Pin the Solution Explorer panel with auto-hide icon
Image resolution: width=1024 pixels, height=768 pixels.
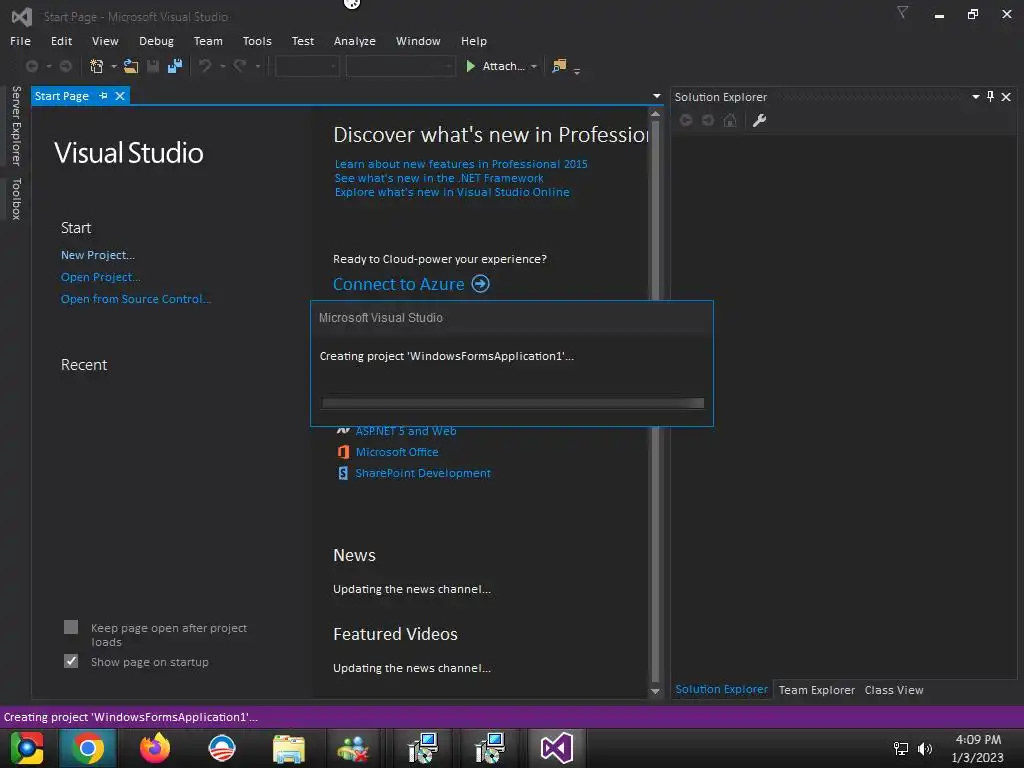tap(991, 97)
